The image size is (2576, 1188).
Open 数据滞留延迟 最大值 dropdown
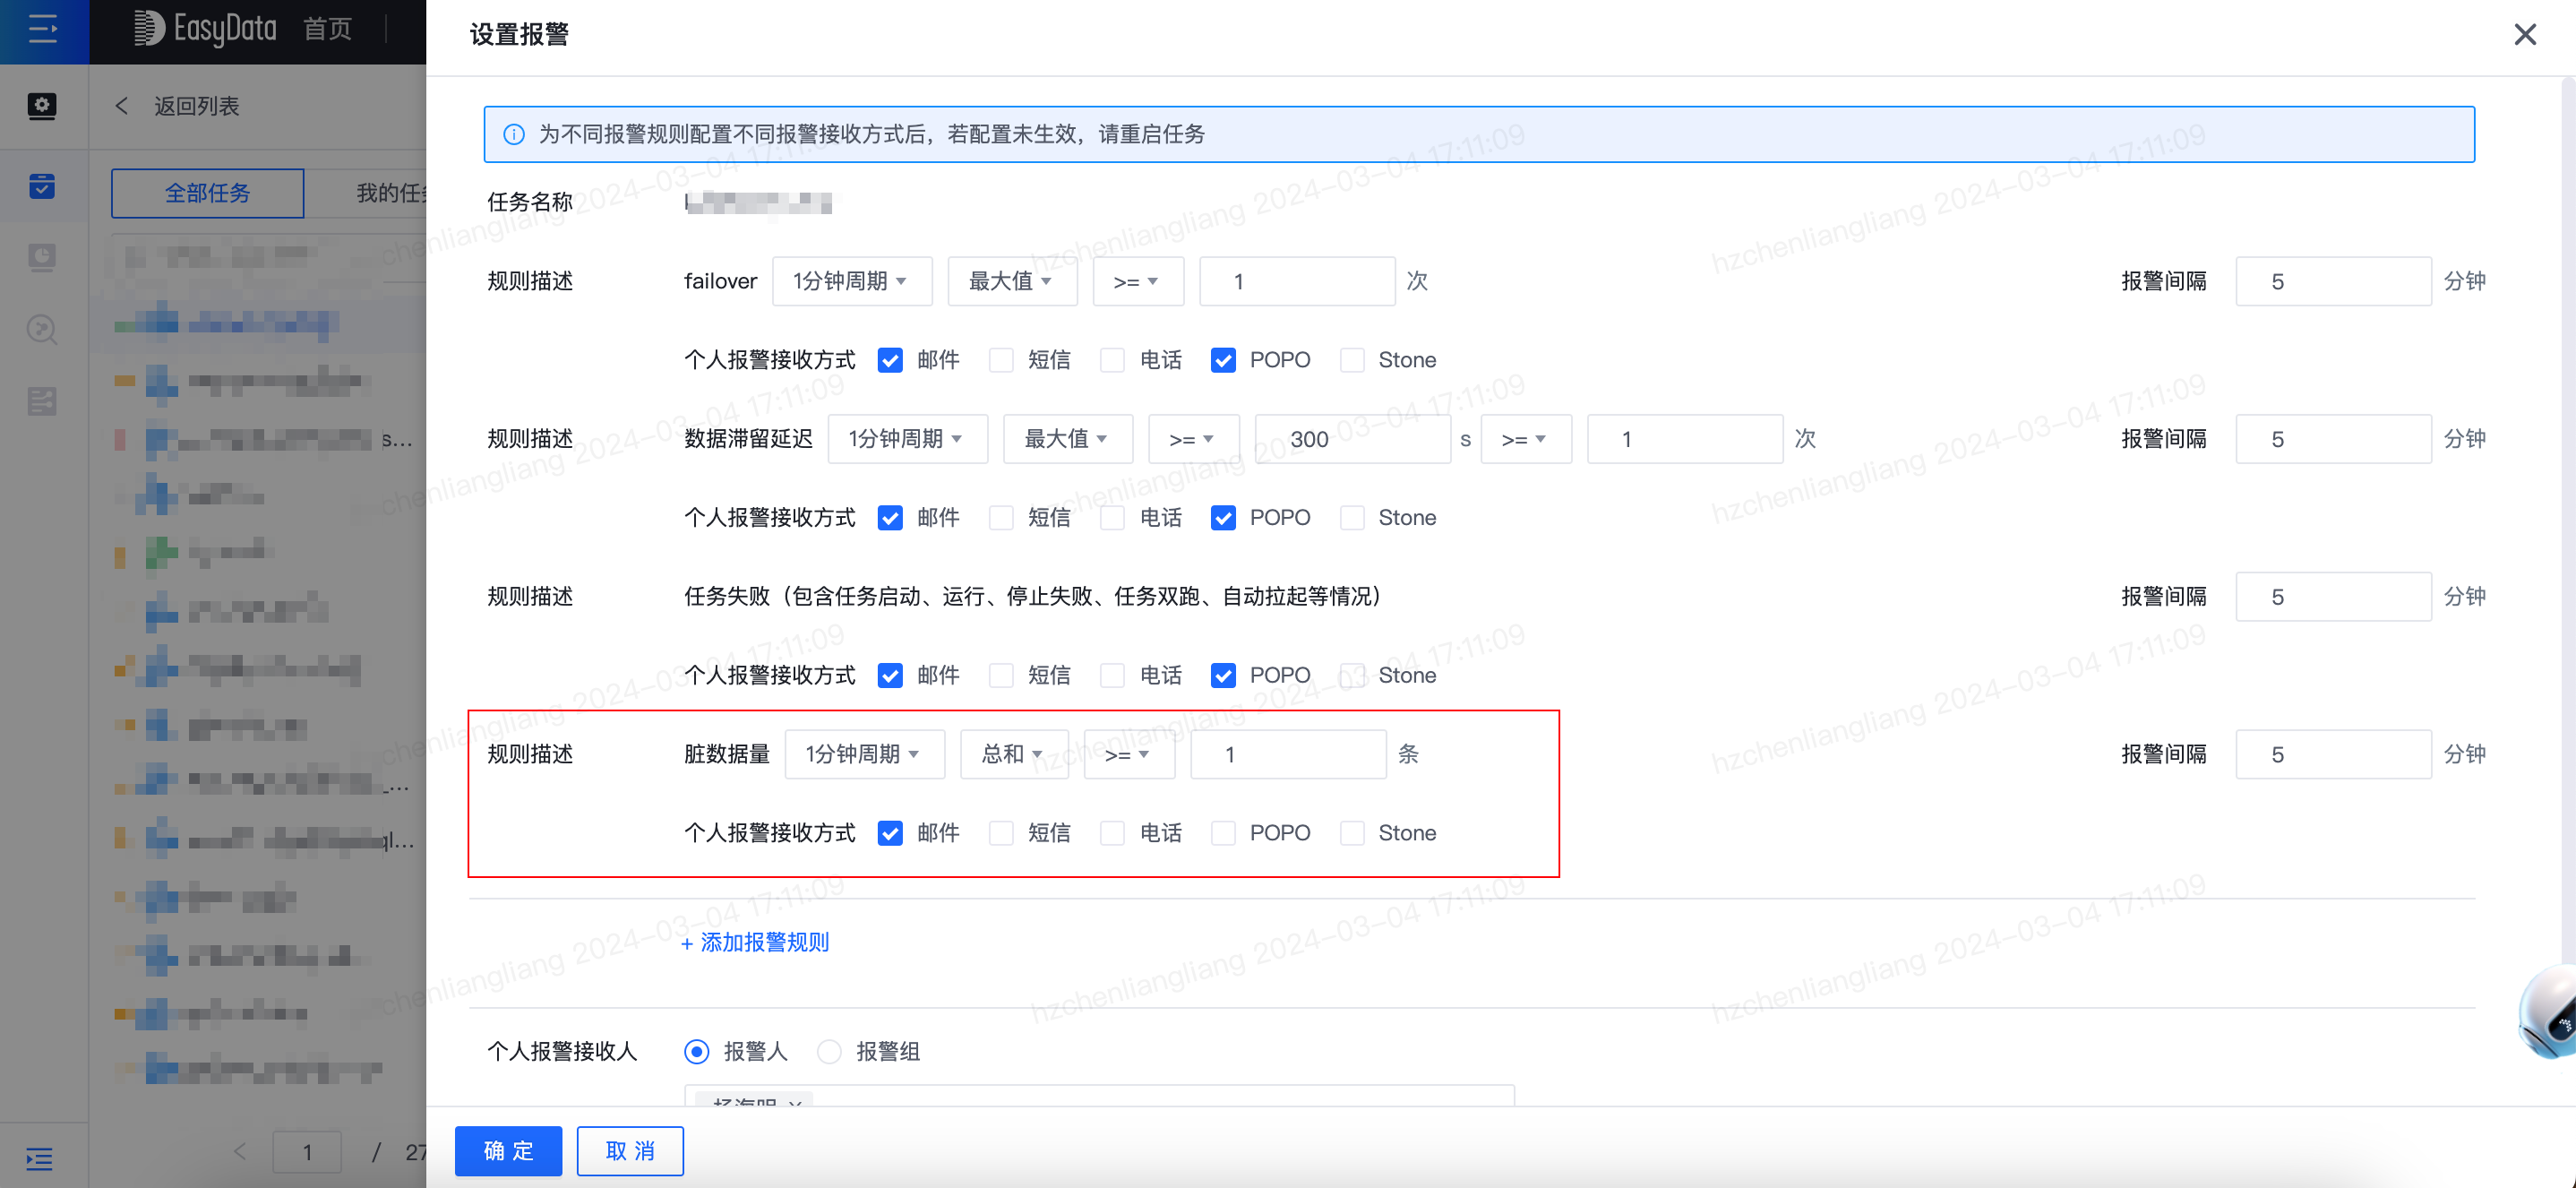pos(1068,440)
